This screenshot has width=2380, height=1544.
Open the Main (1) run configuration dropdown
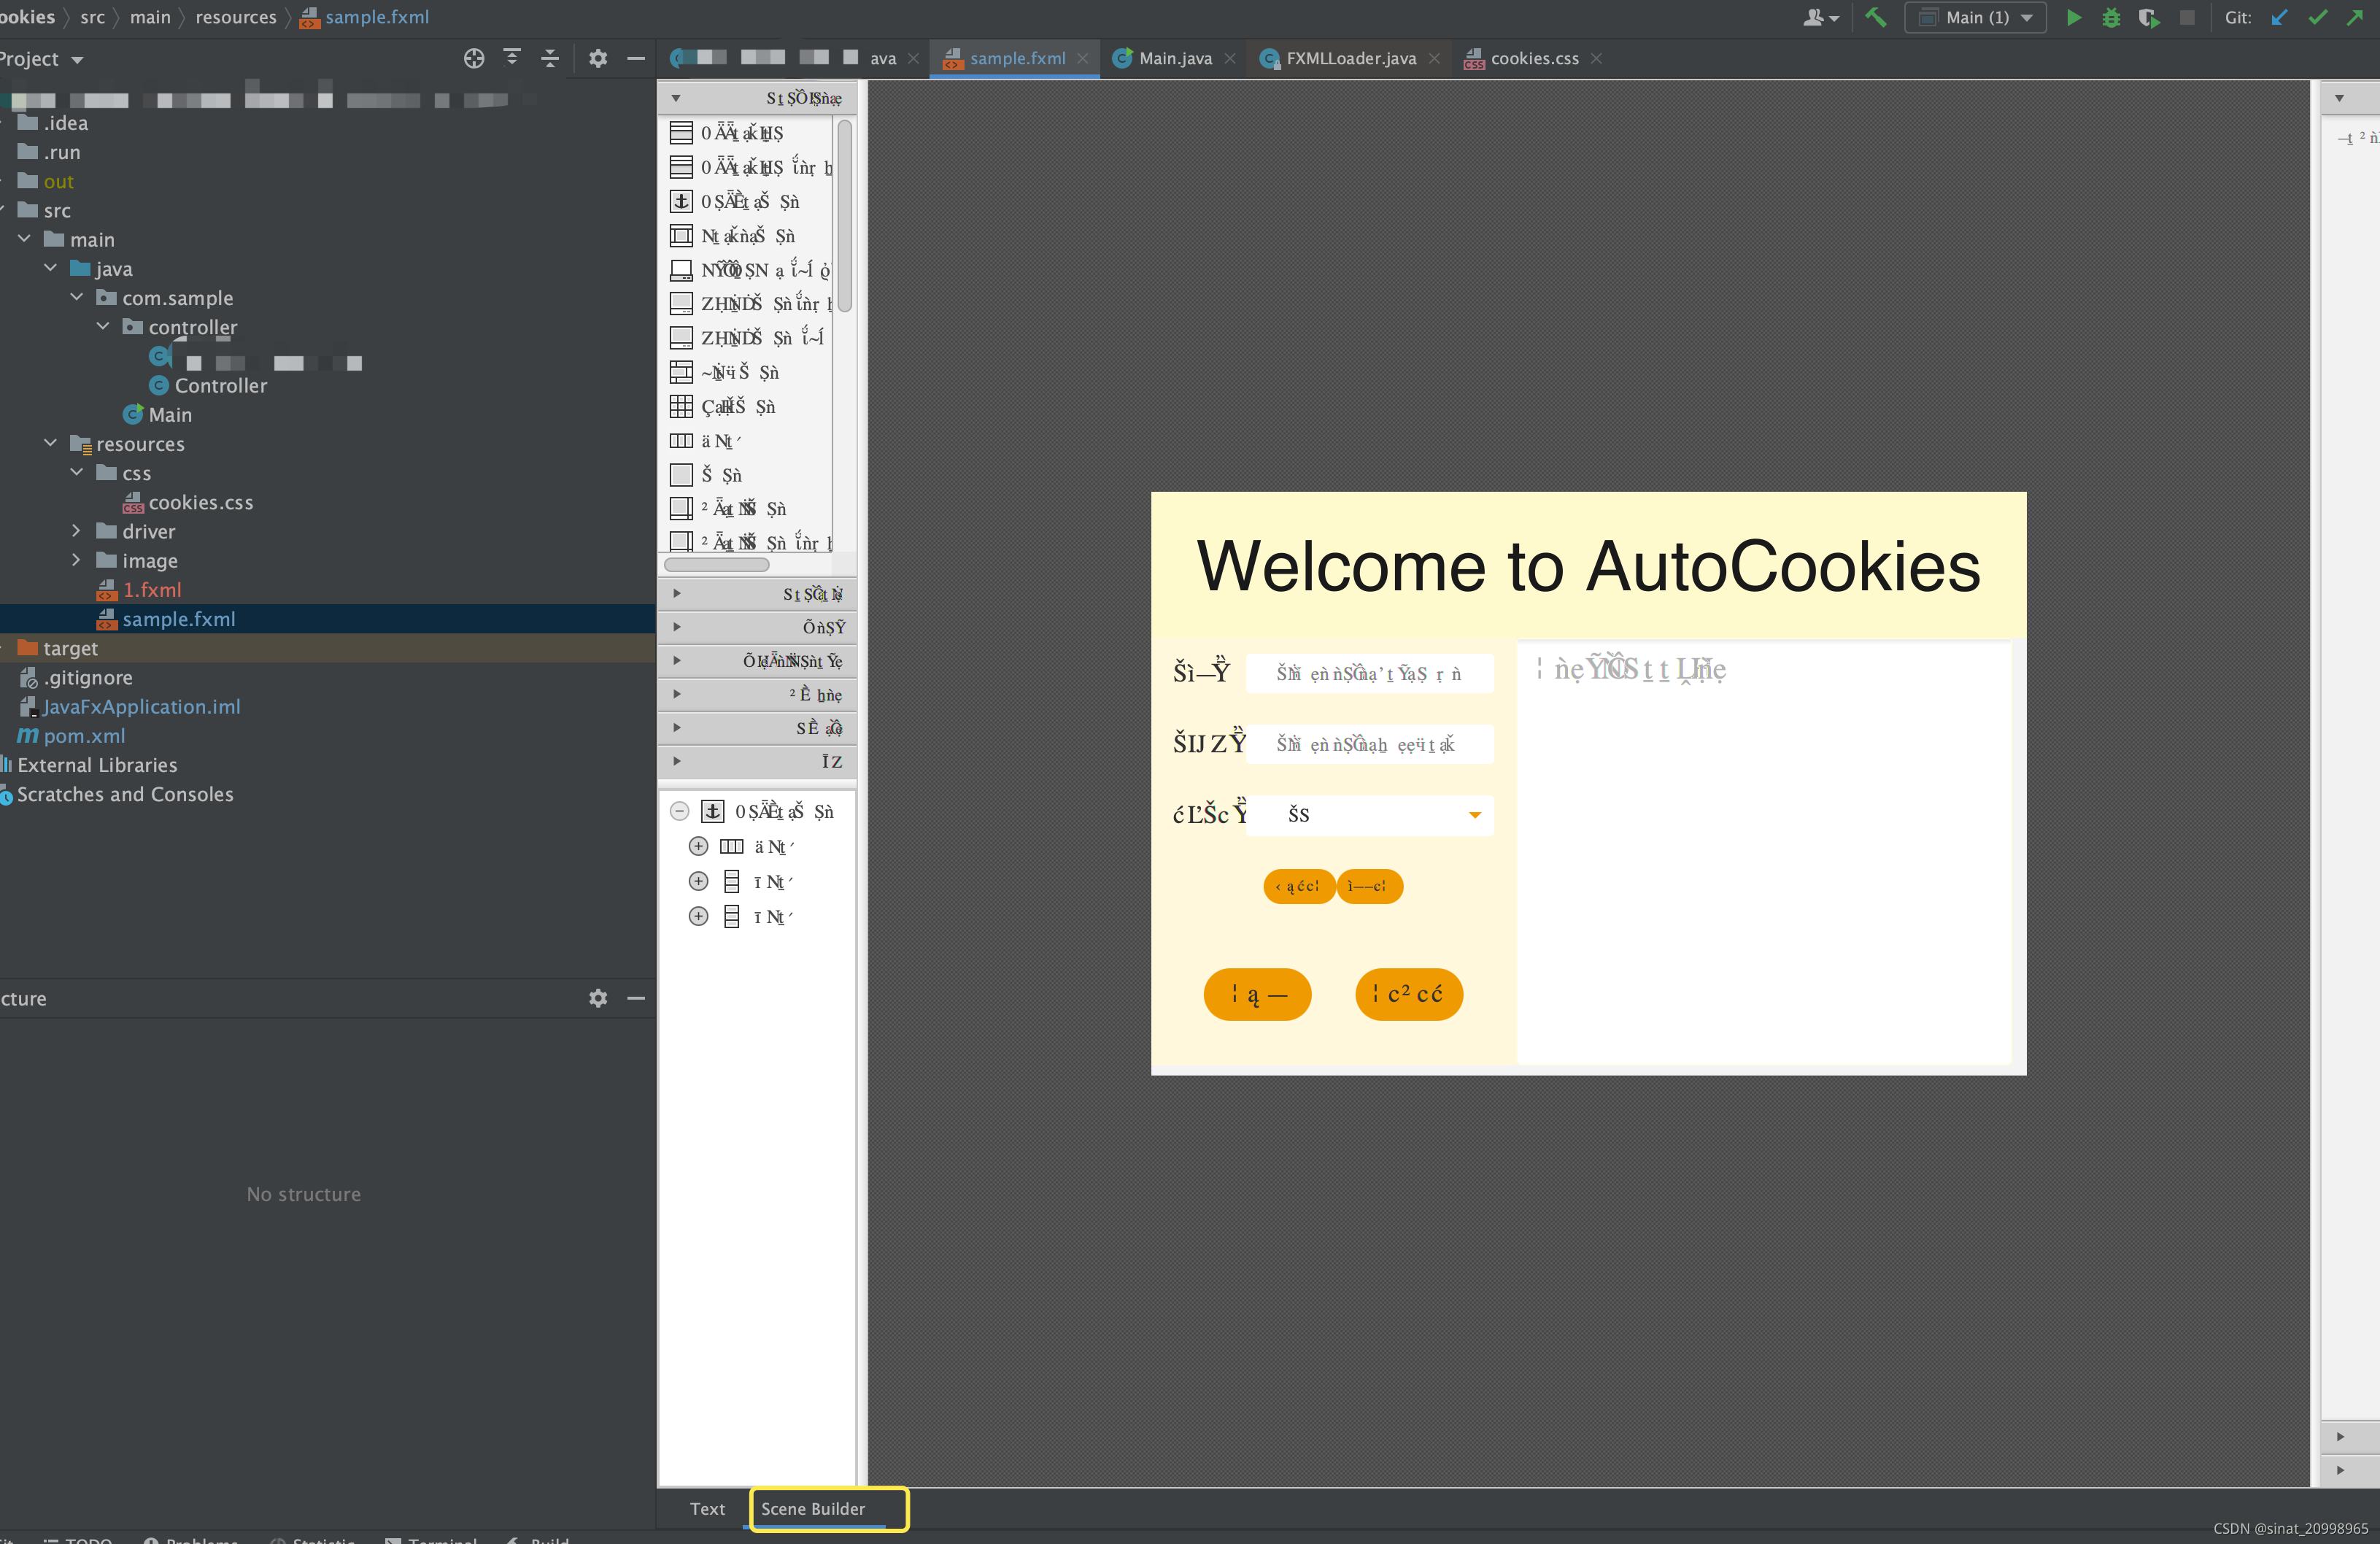tap(1975, 18)
